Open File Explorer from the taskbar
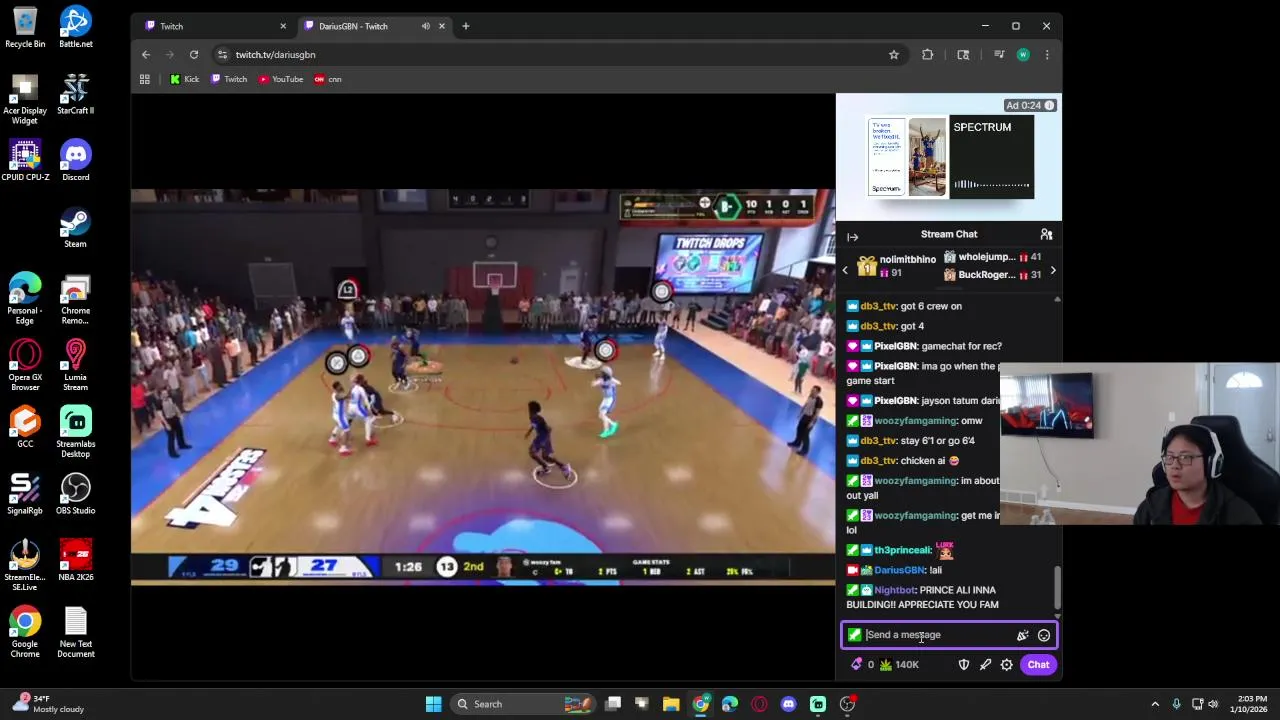The width and height of the screenshot is (1280, 720). point(671,704)
